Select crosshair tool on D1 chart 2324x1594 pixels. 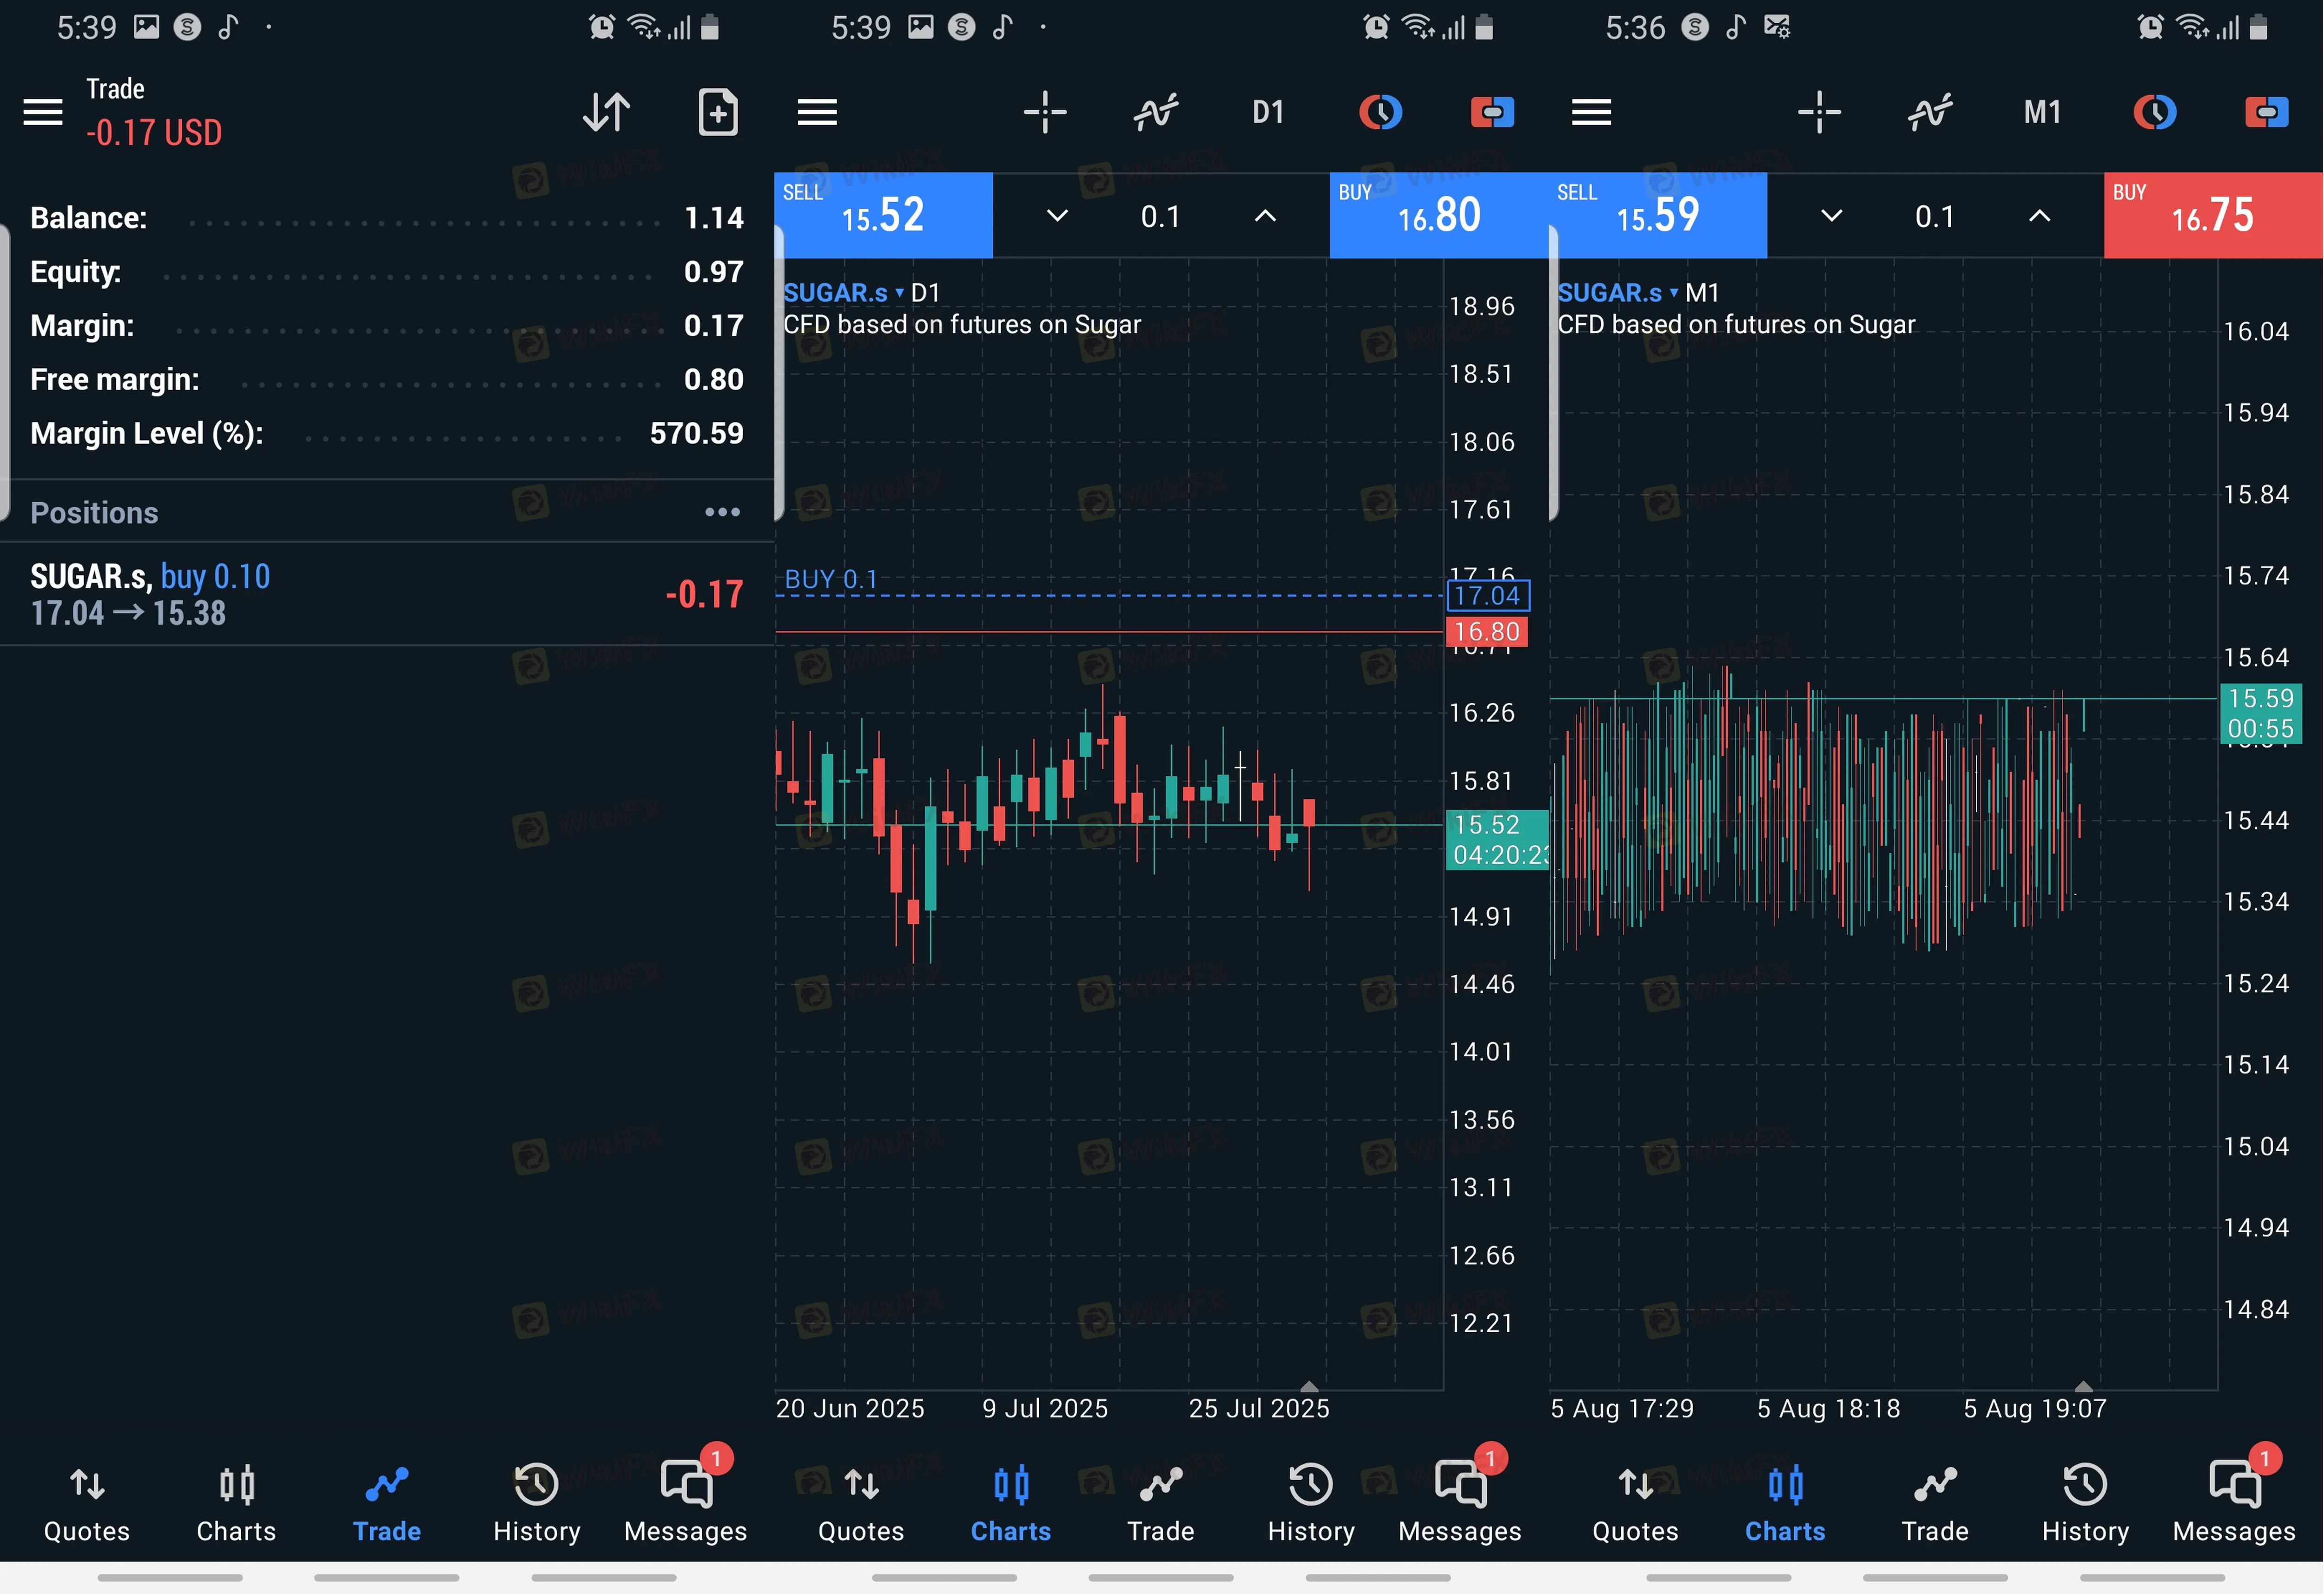click(x=1045, y=112)
